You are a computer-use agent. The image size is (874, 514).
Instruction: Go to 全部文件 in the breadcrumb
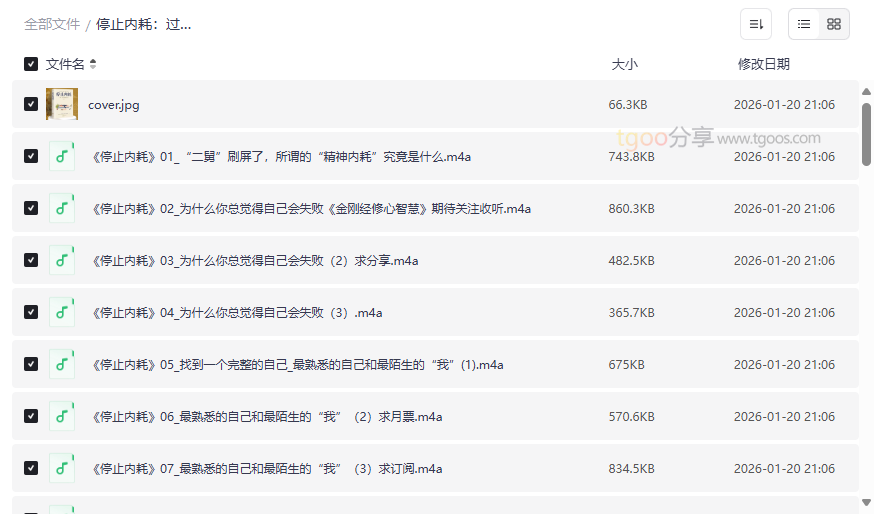coord(52,24)
